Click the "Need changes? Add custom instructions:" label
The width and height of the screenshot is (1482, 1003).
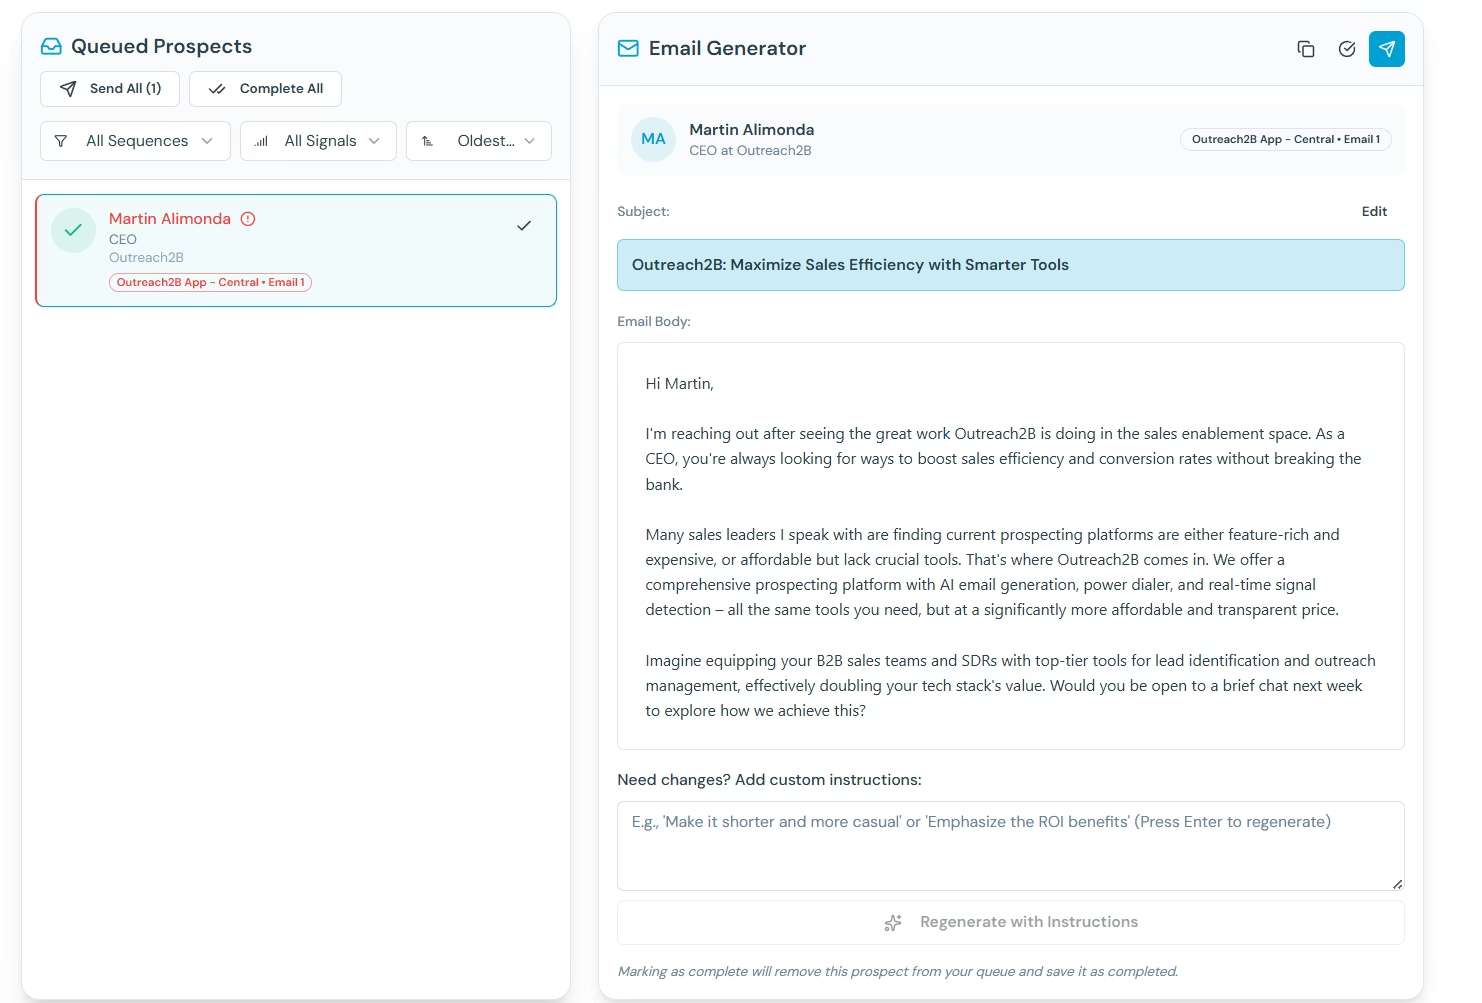click(x=769, y=780)
